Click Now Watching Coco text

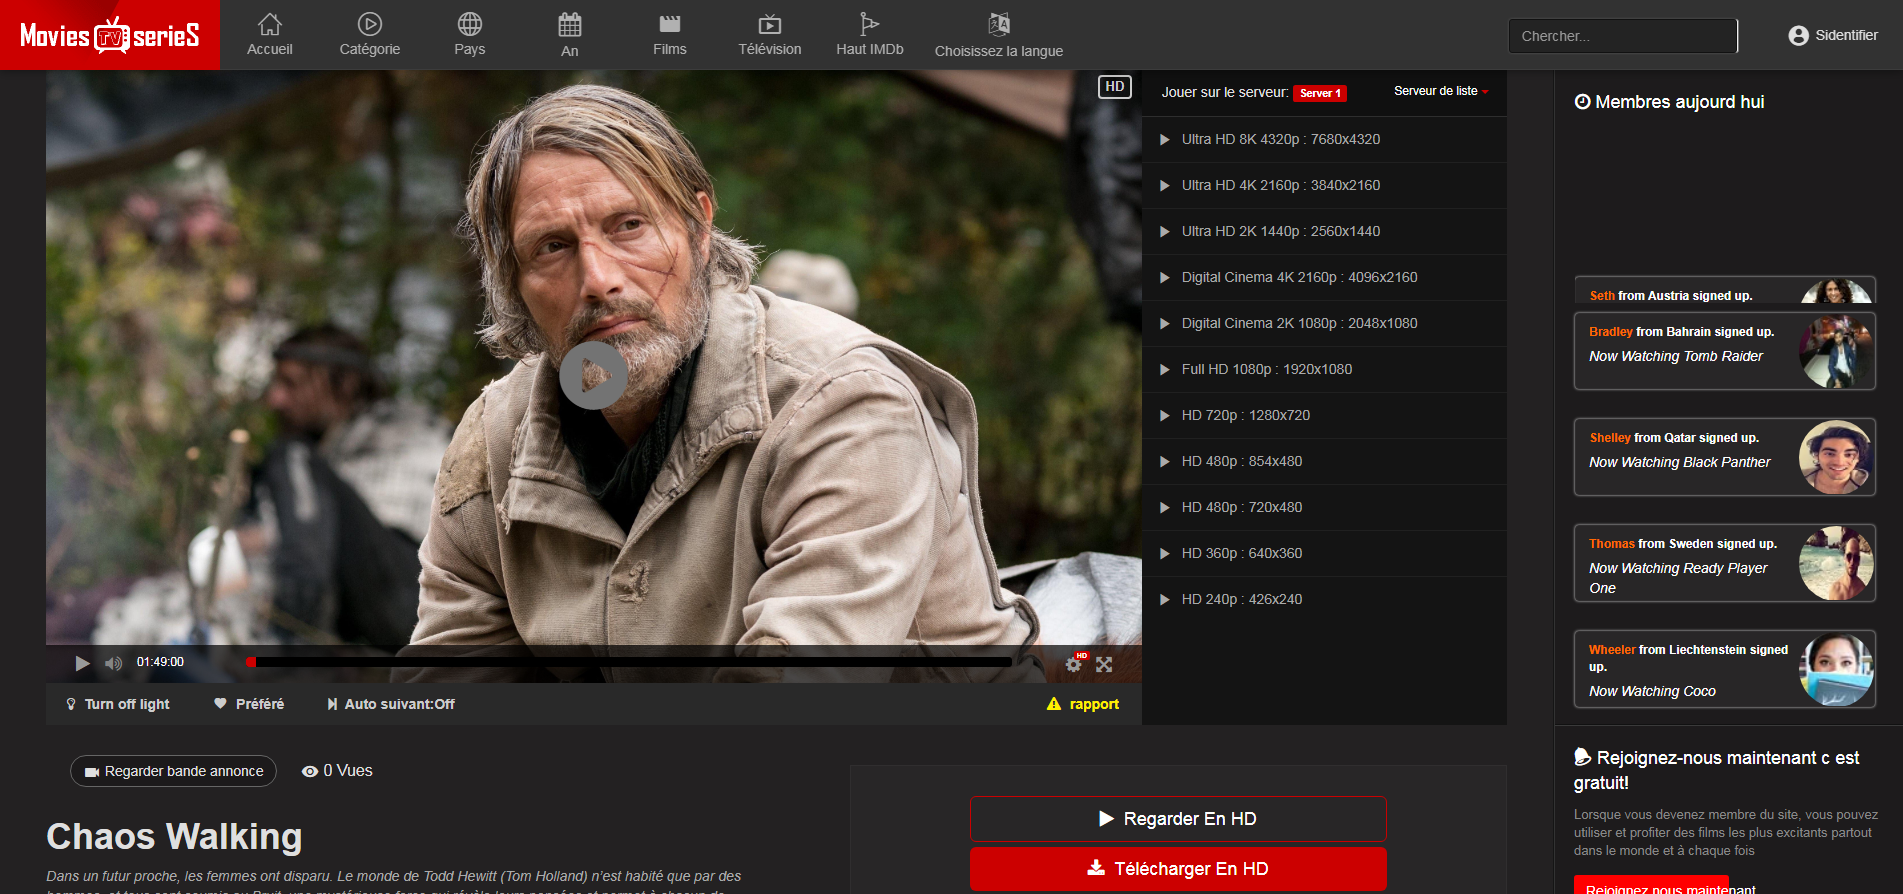pyautogui.click(x=1652, y=691)
